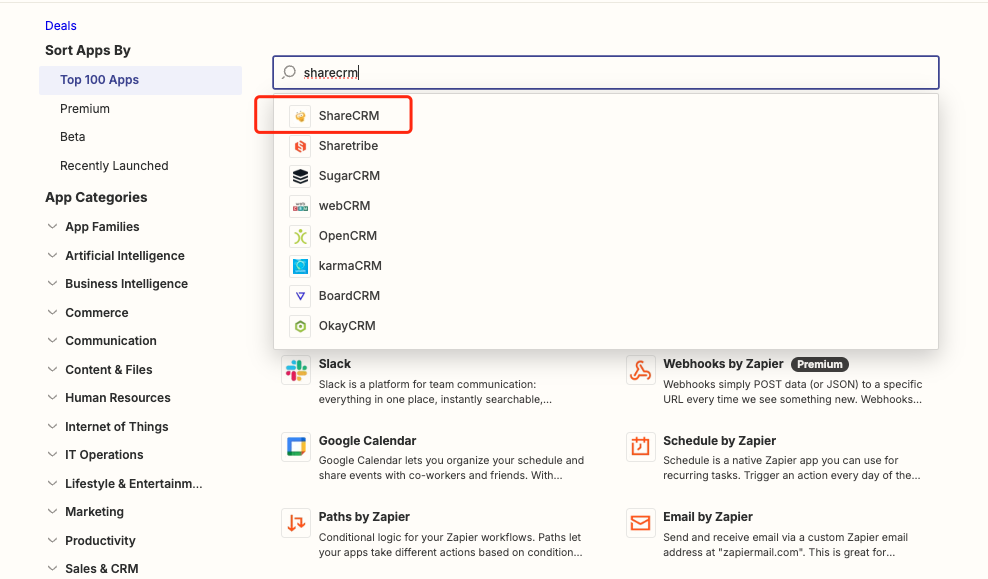Choose webCRM from search suggestions
The image size is (988, 579).
click(606, 206)
